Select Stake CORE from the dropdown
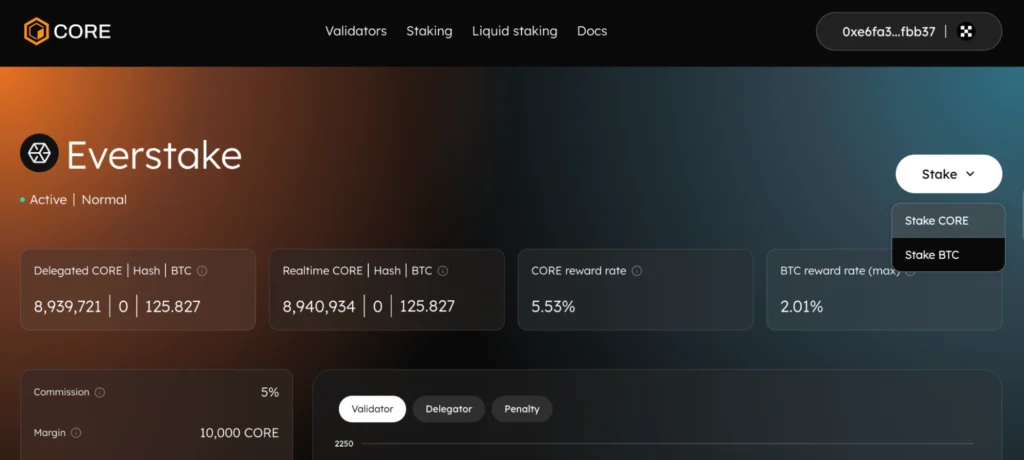The width and height of the screenshot is (1024, 460). click(936, 221)
